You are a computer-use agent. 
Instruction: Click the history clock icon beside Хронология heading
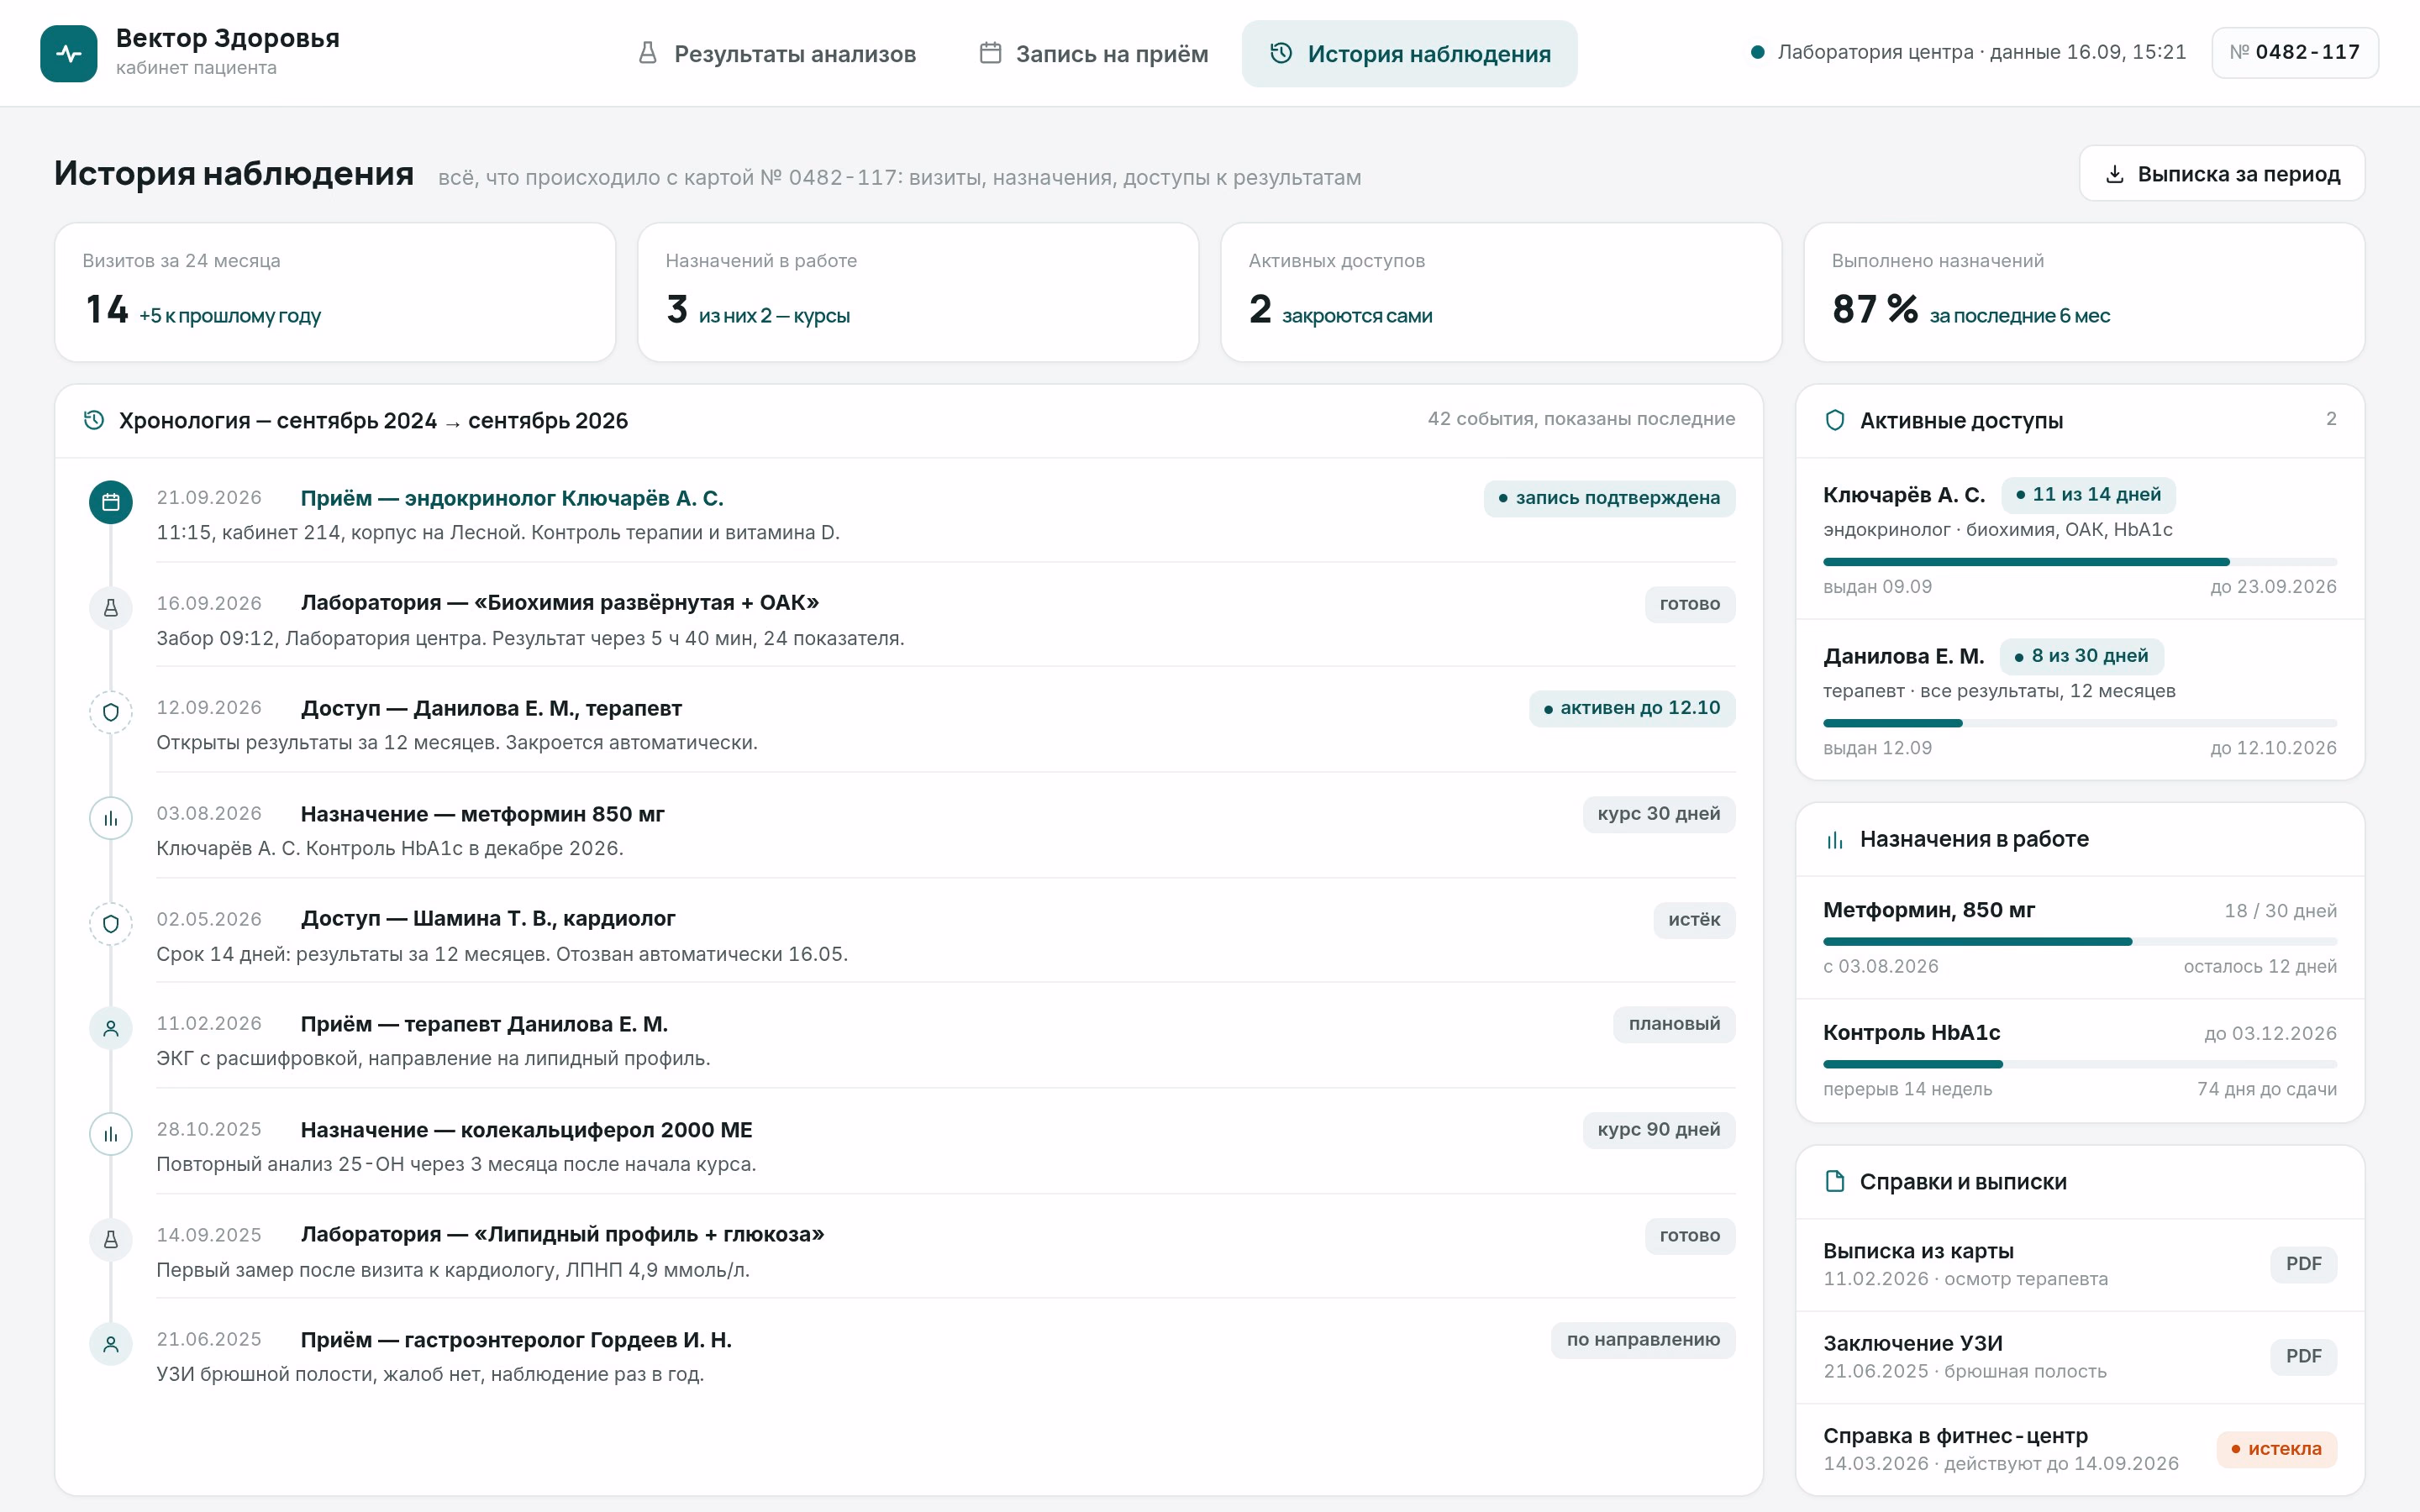tap(94, 420)
